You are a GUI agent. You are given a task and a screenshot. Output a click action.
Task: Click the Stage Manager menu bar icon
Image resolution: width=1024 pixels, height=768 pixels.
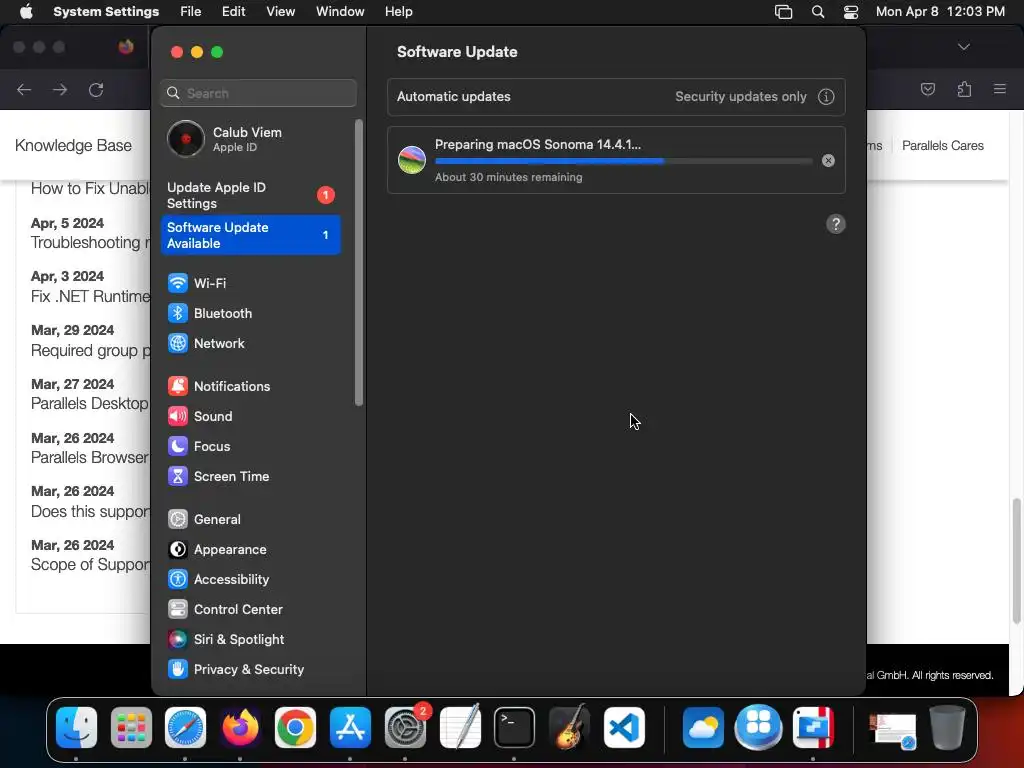[x=784, y=12]
